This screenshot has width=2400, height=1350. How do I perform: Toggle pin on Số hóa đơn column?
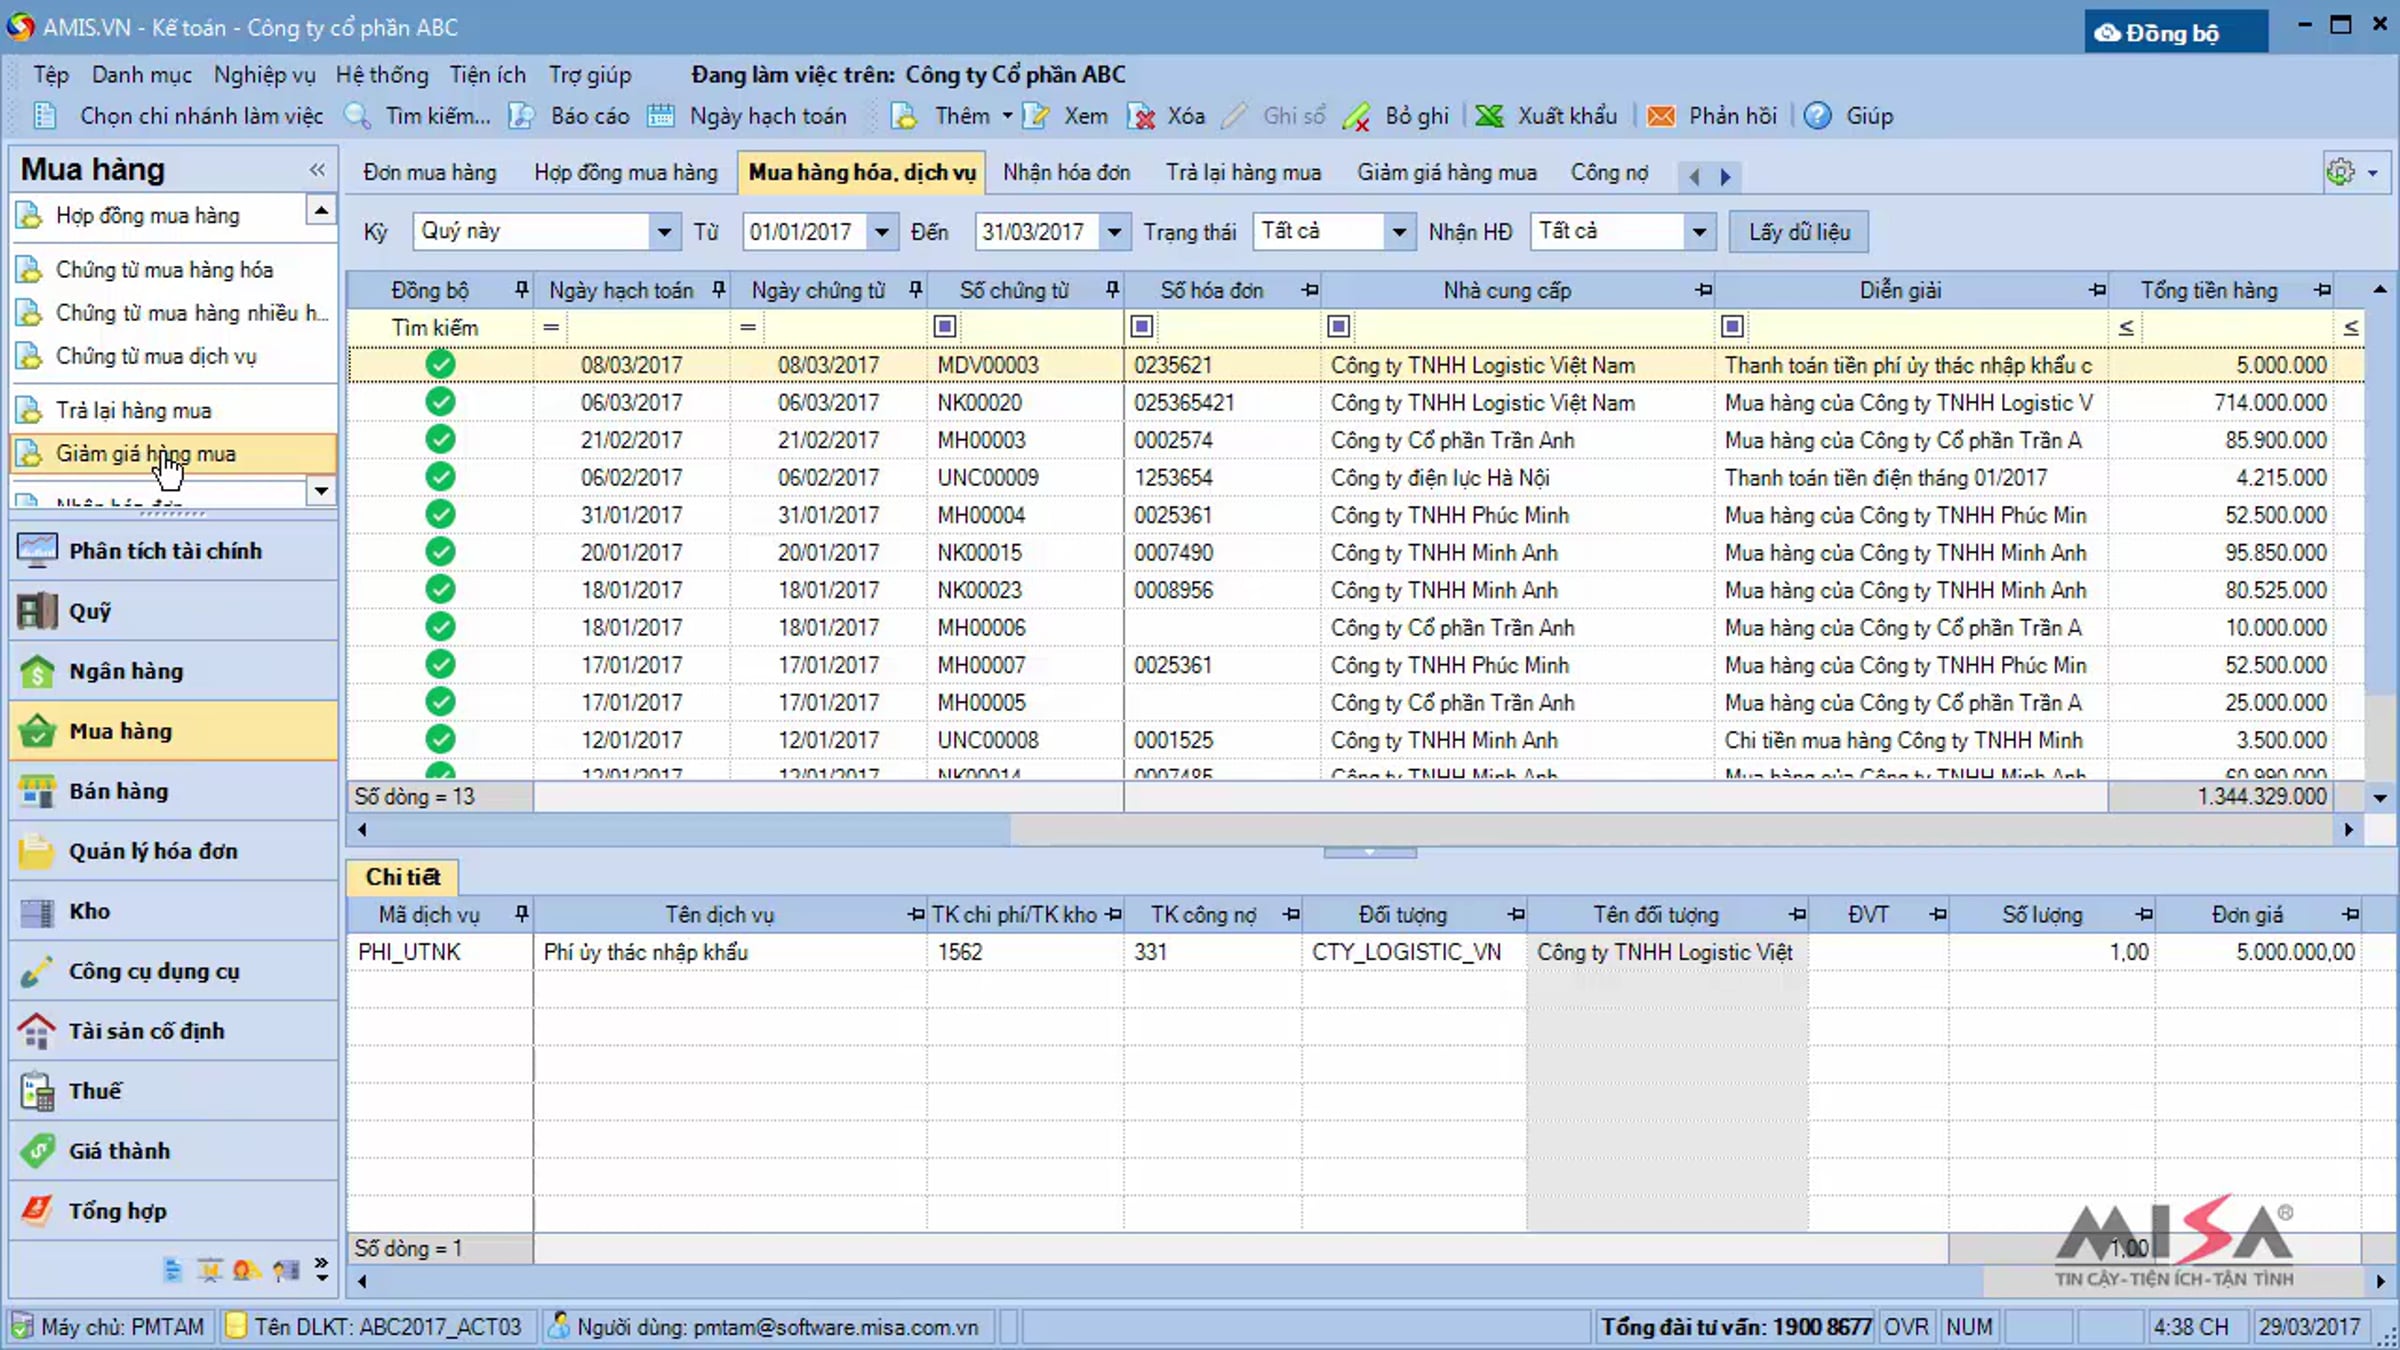pos(1309,290)
